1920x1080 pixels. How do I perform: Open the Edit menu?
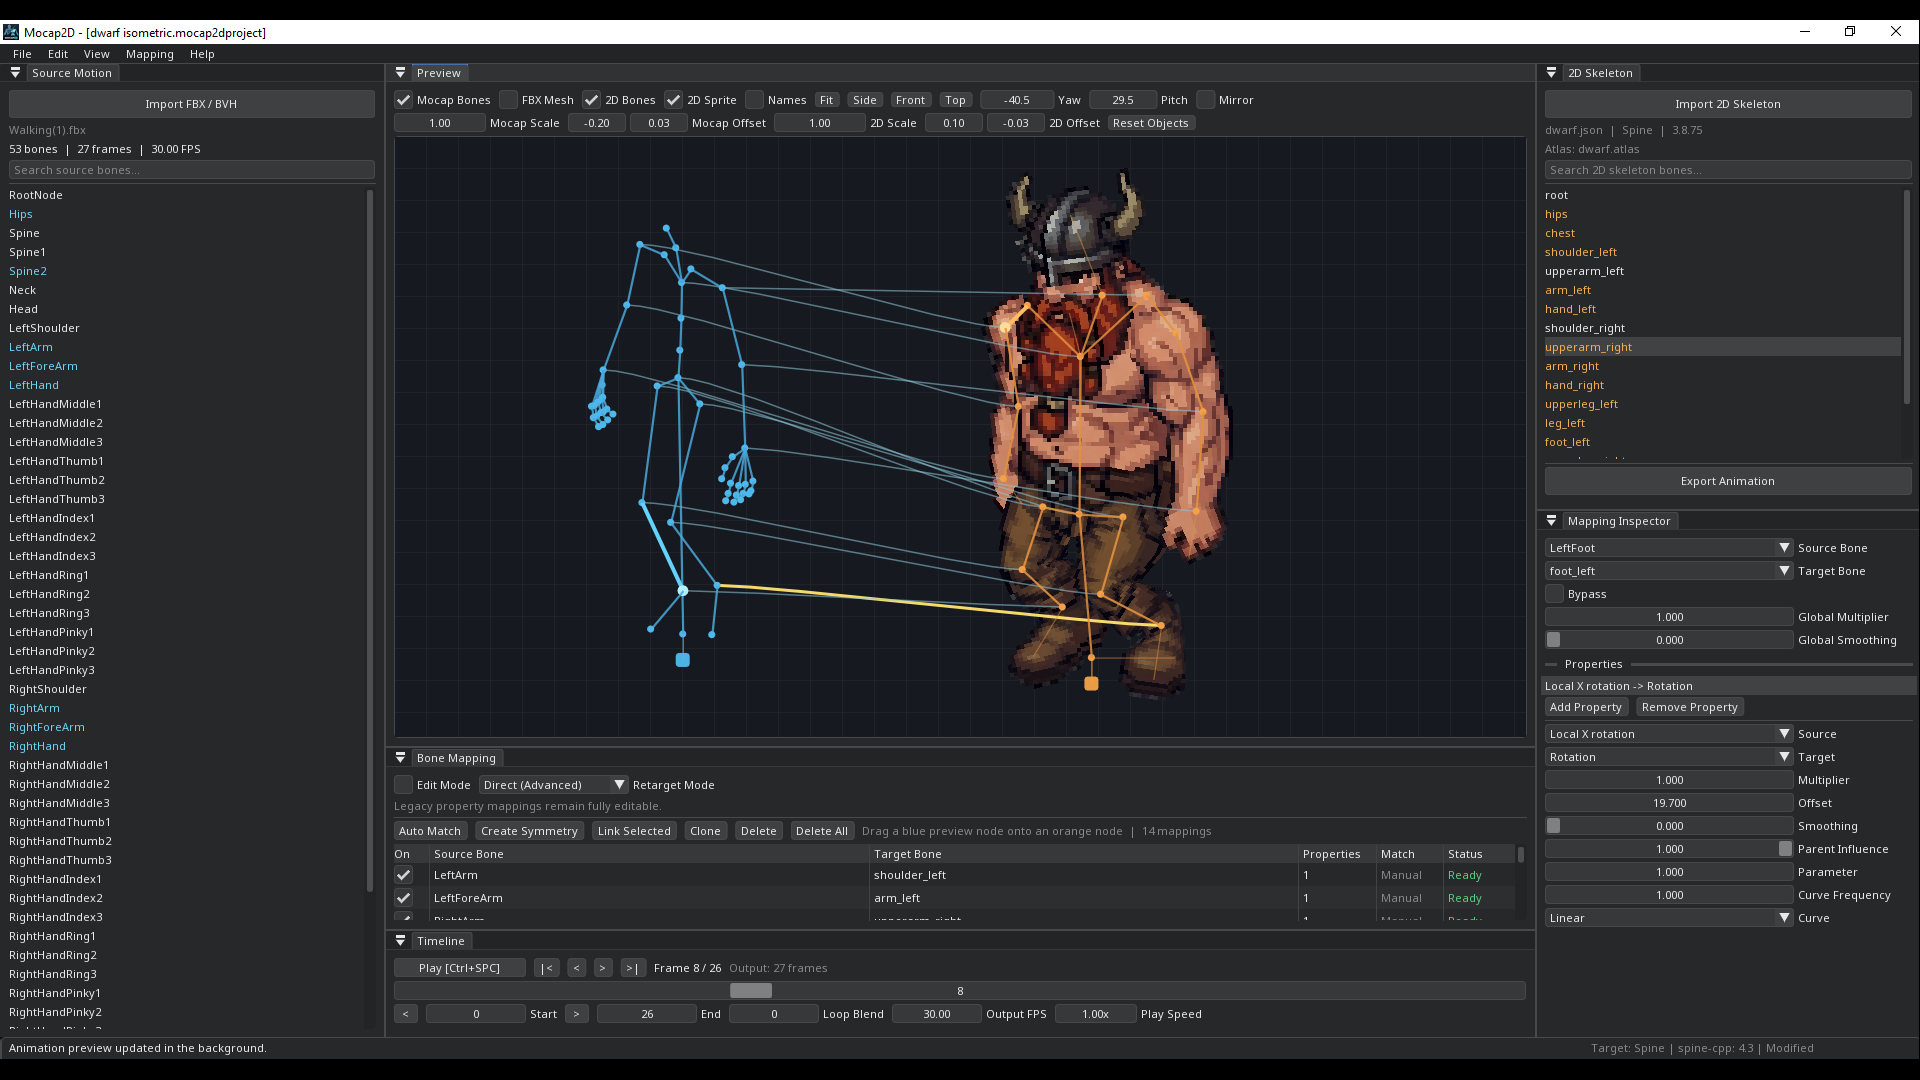[58, 54]
